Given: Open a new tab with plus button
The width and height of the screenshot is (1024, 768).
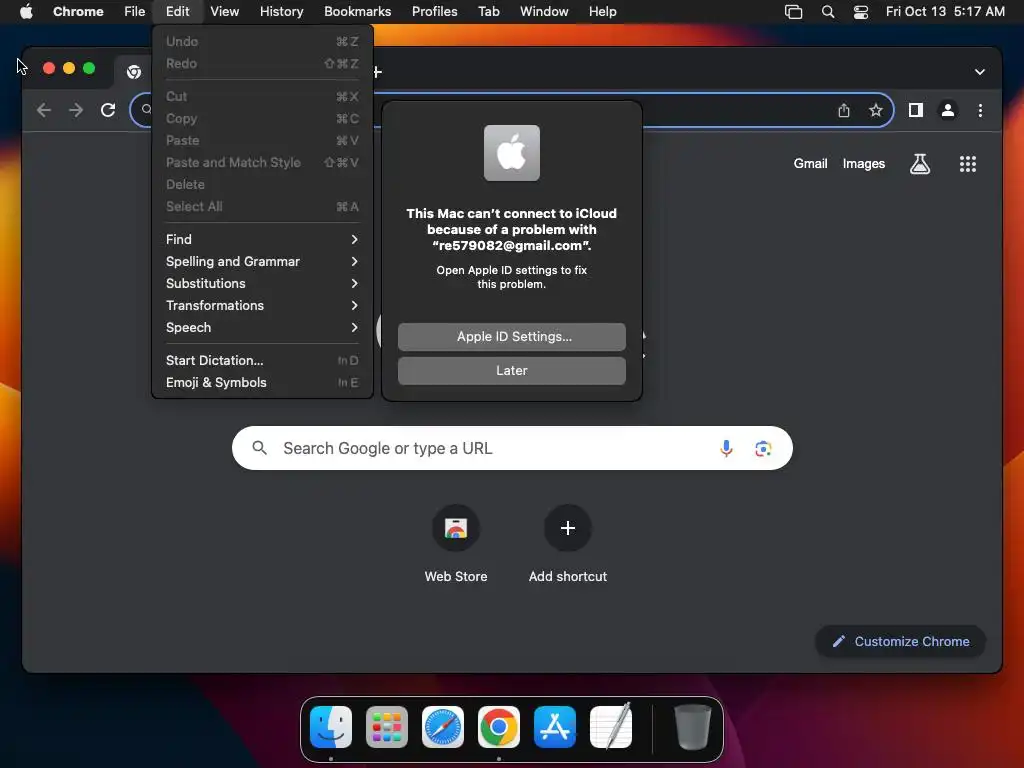Looking at the screenshot, I should pyautogui.click(x=377, y=72).
